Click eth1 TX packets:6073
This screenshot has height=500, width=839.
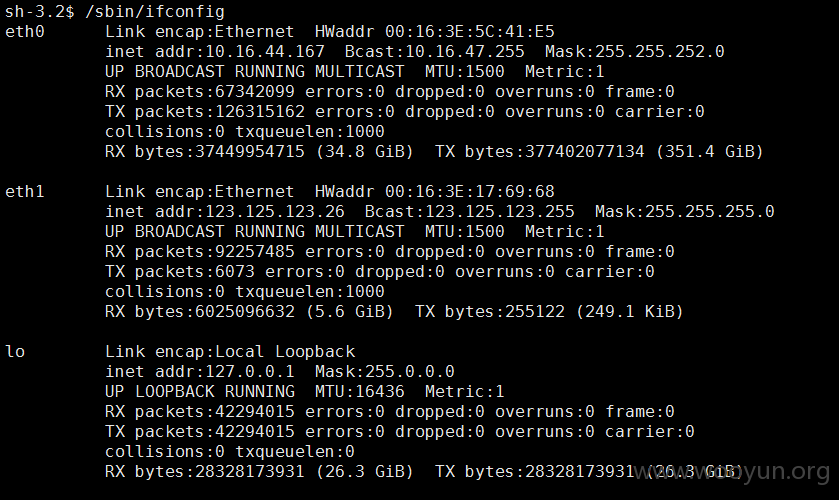click(180, 271)
